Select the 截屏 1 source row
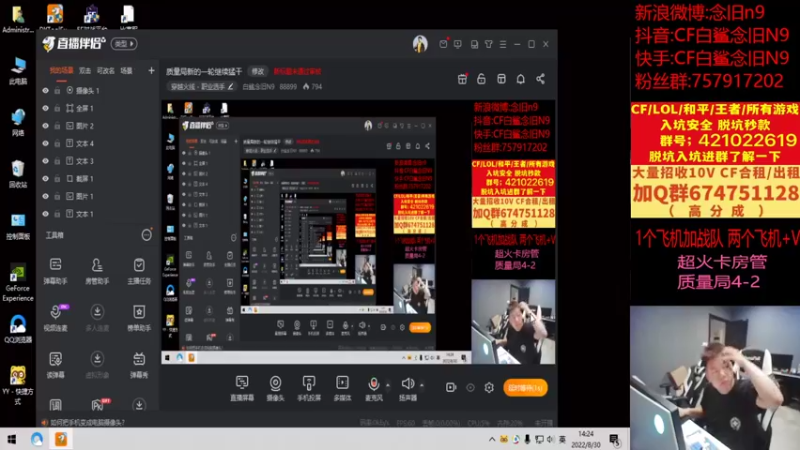Viewport: 800px width, 450px height. point(98,179)
